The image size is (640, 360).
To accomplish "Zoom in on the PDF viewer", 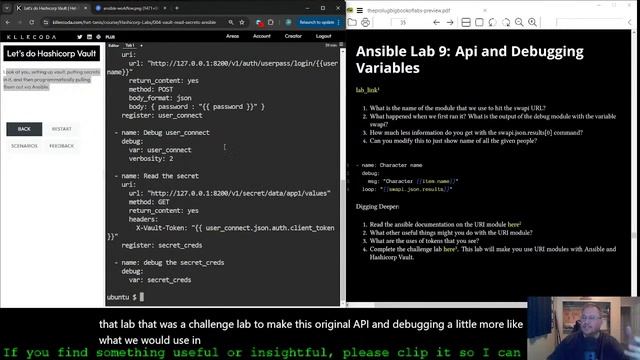I will [x=533, y=22].
